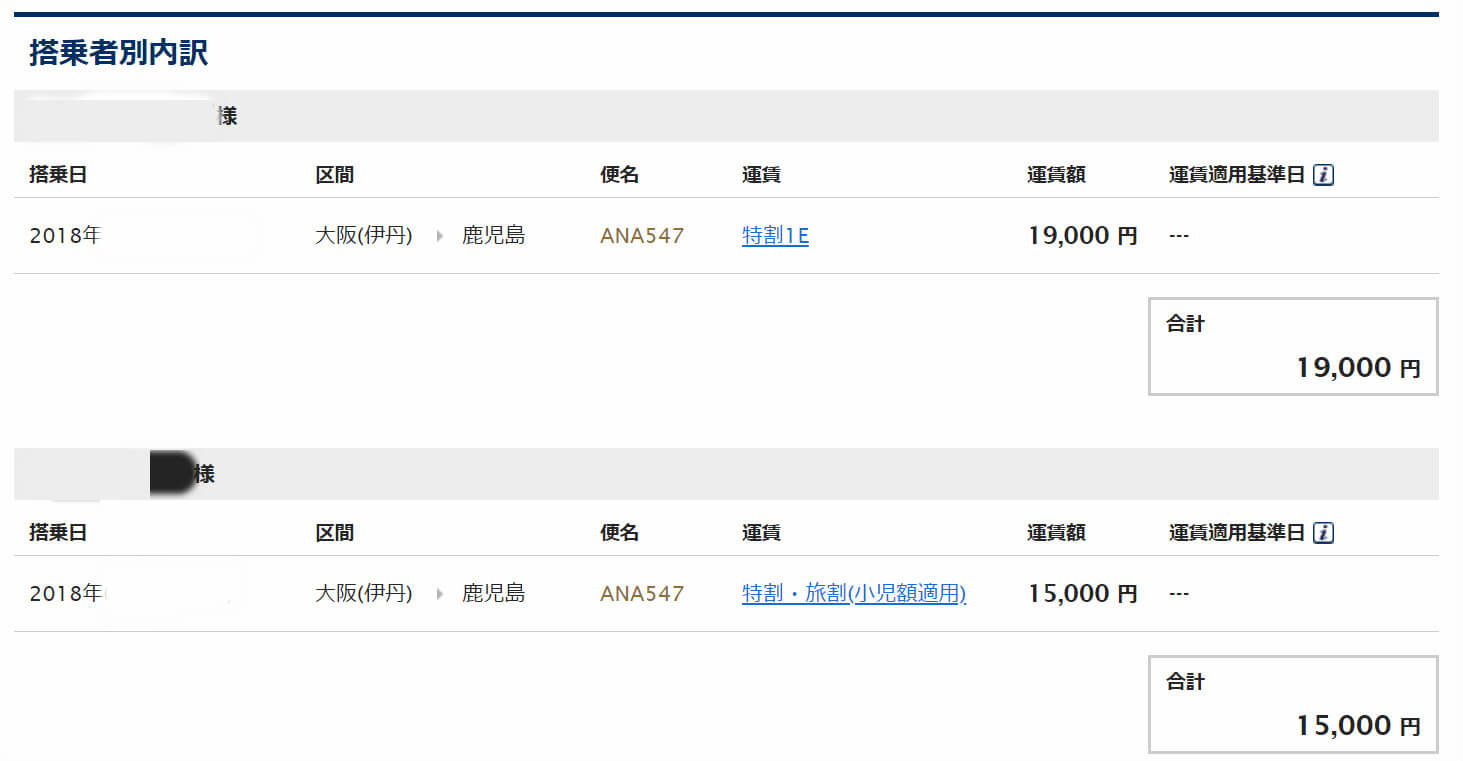The image size is (1463, 761).
Task: Click flight ANA547 in the 19,000 円 row
Action: click(642, 236)
